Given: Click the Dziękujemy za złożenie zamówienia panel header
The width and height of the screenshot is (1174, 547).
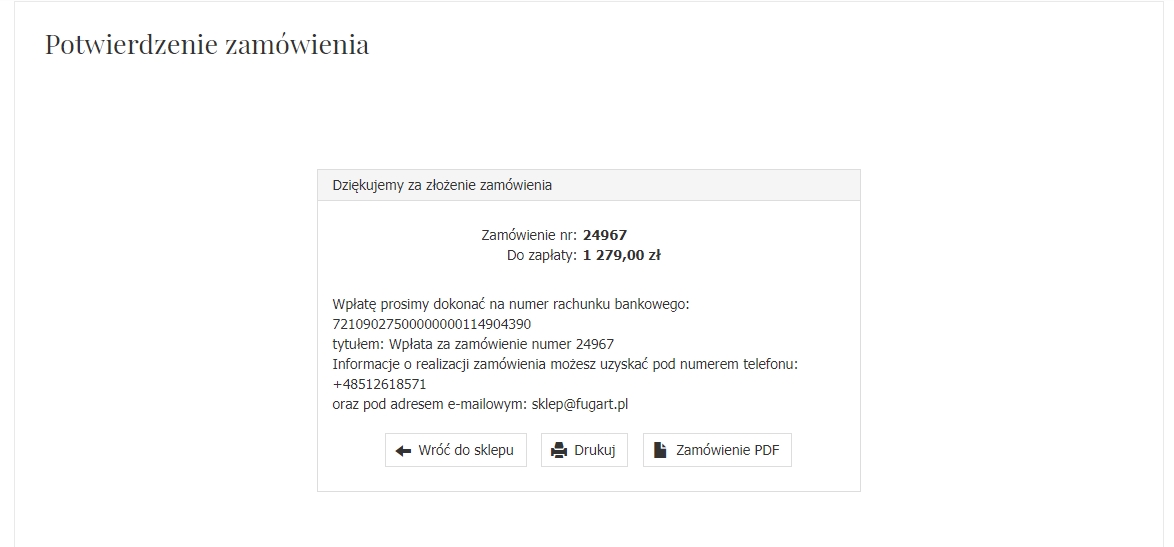Looking at the screenshot, I should [442, 185].
